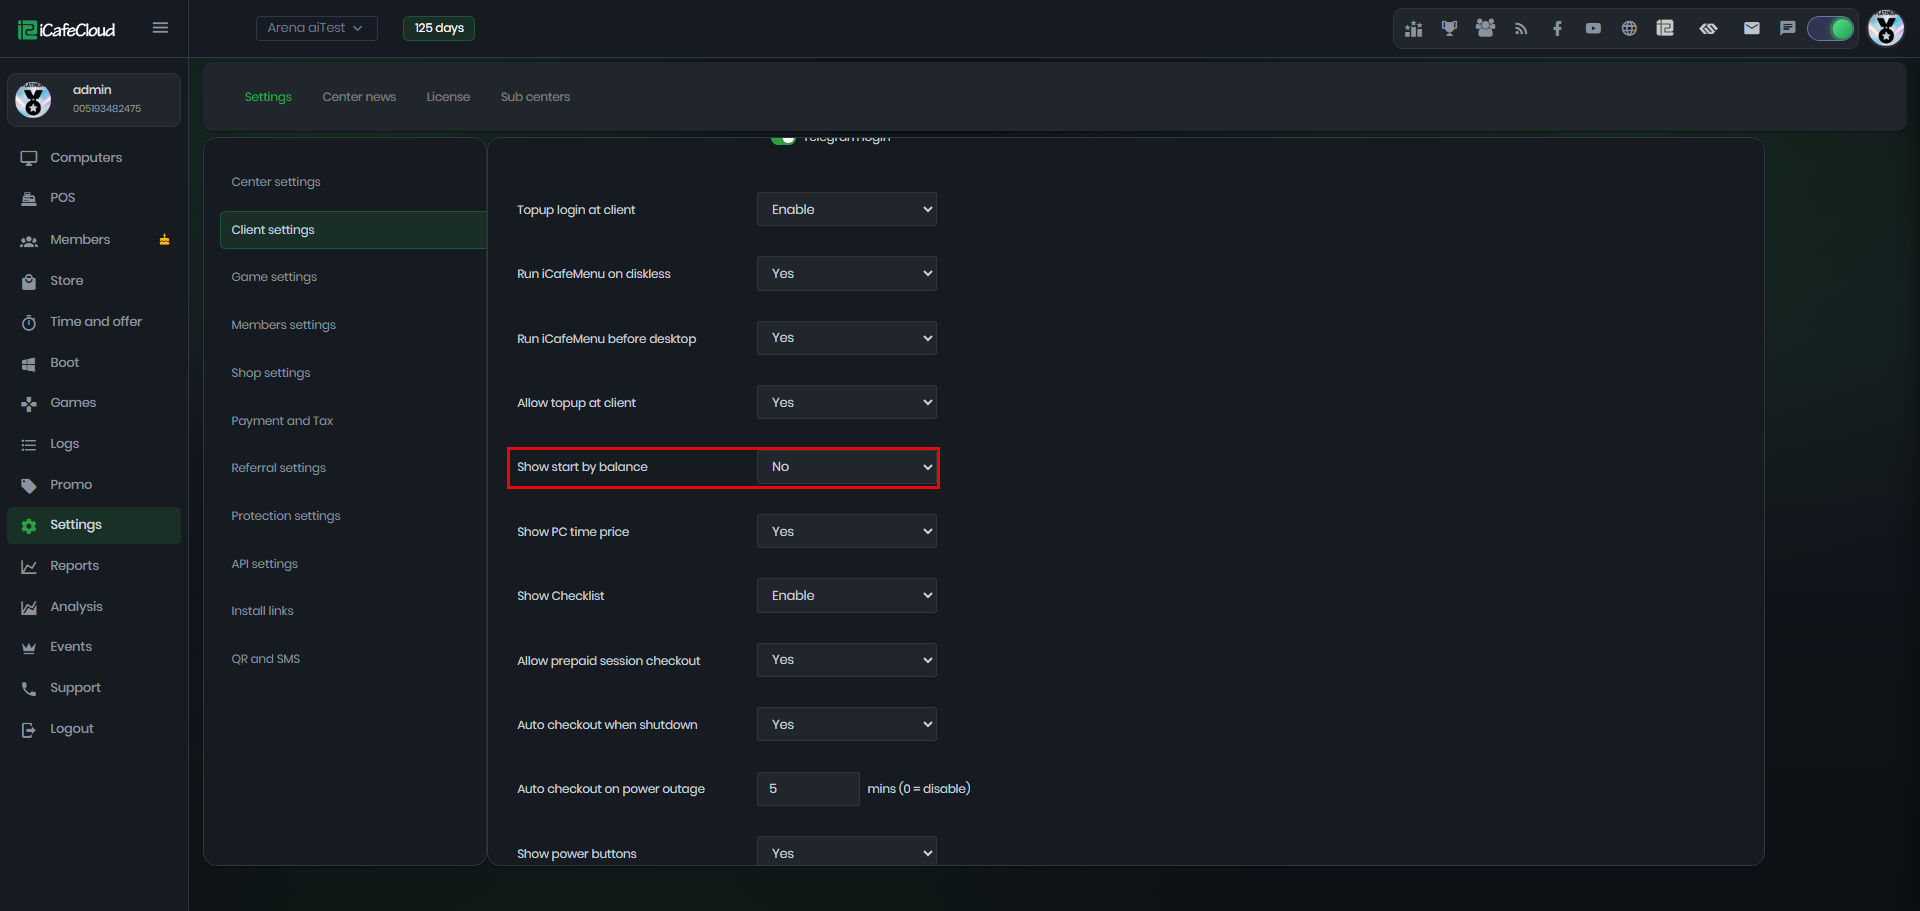Open the Facebook icon
Viewport: 1920px width, 911px height.
[1557, 29]
